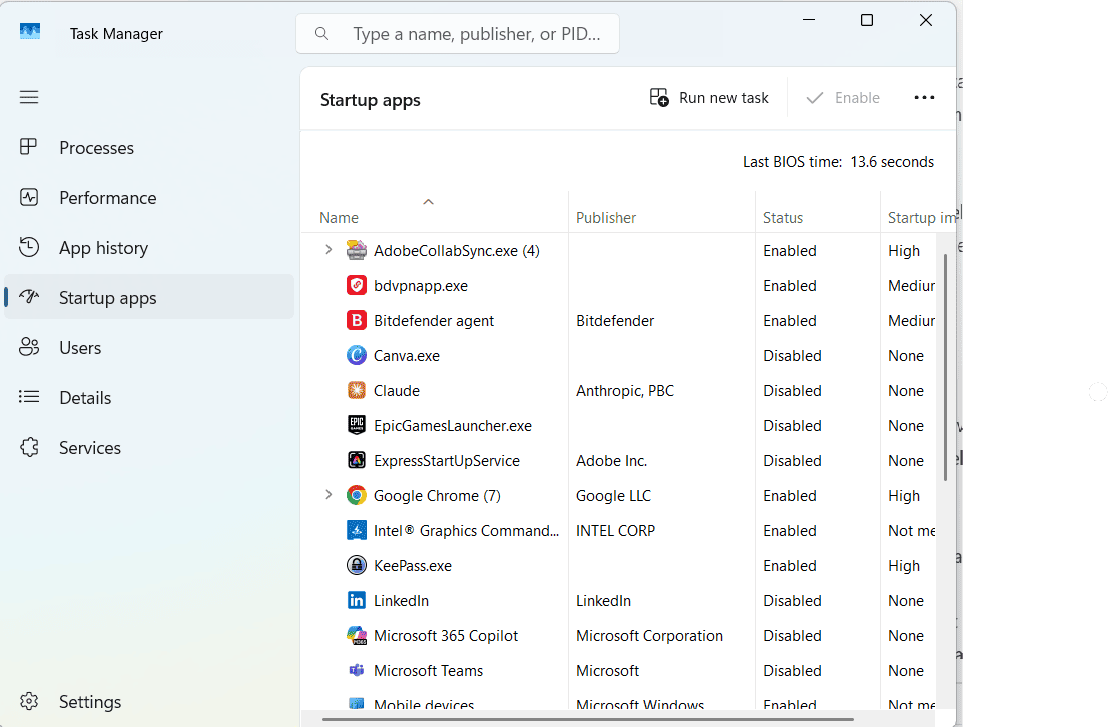Click the Processes sidebar icon
Image resolution: width=1108 pixels, height=727 pixels.
28,147
